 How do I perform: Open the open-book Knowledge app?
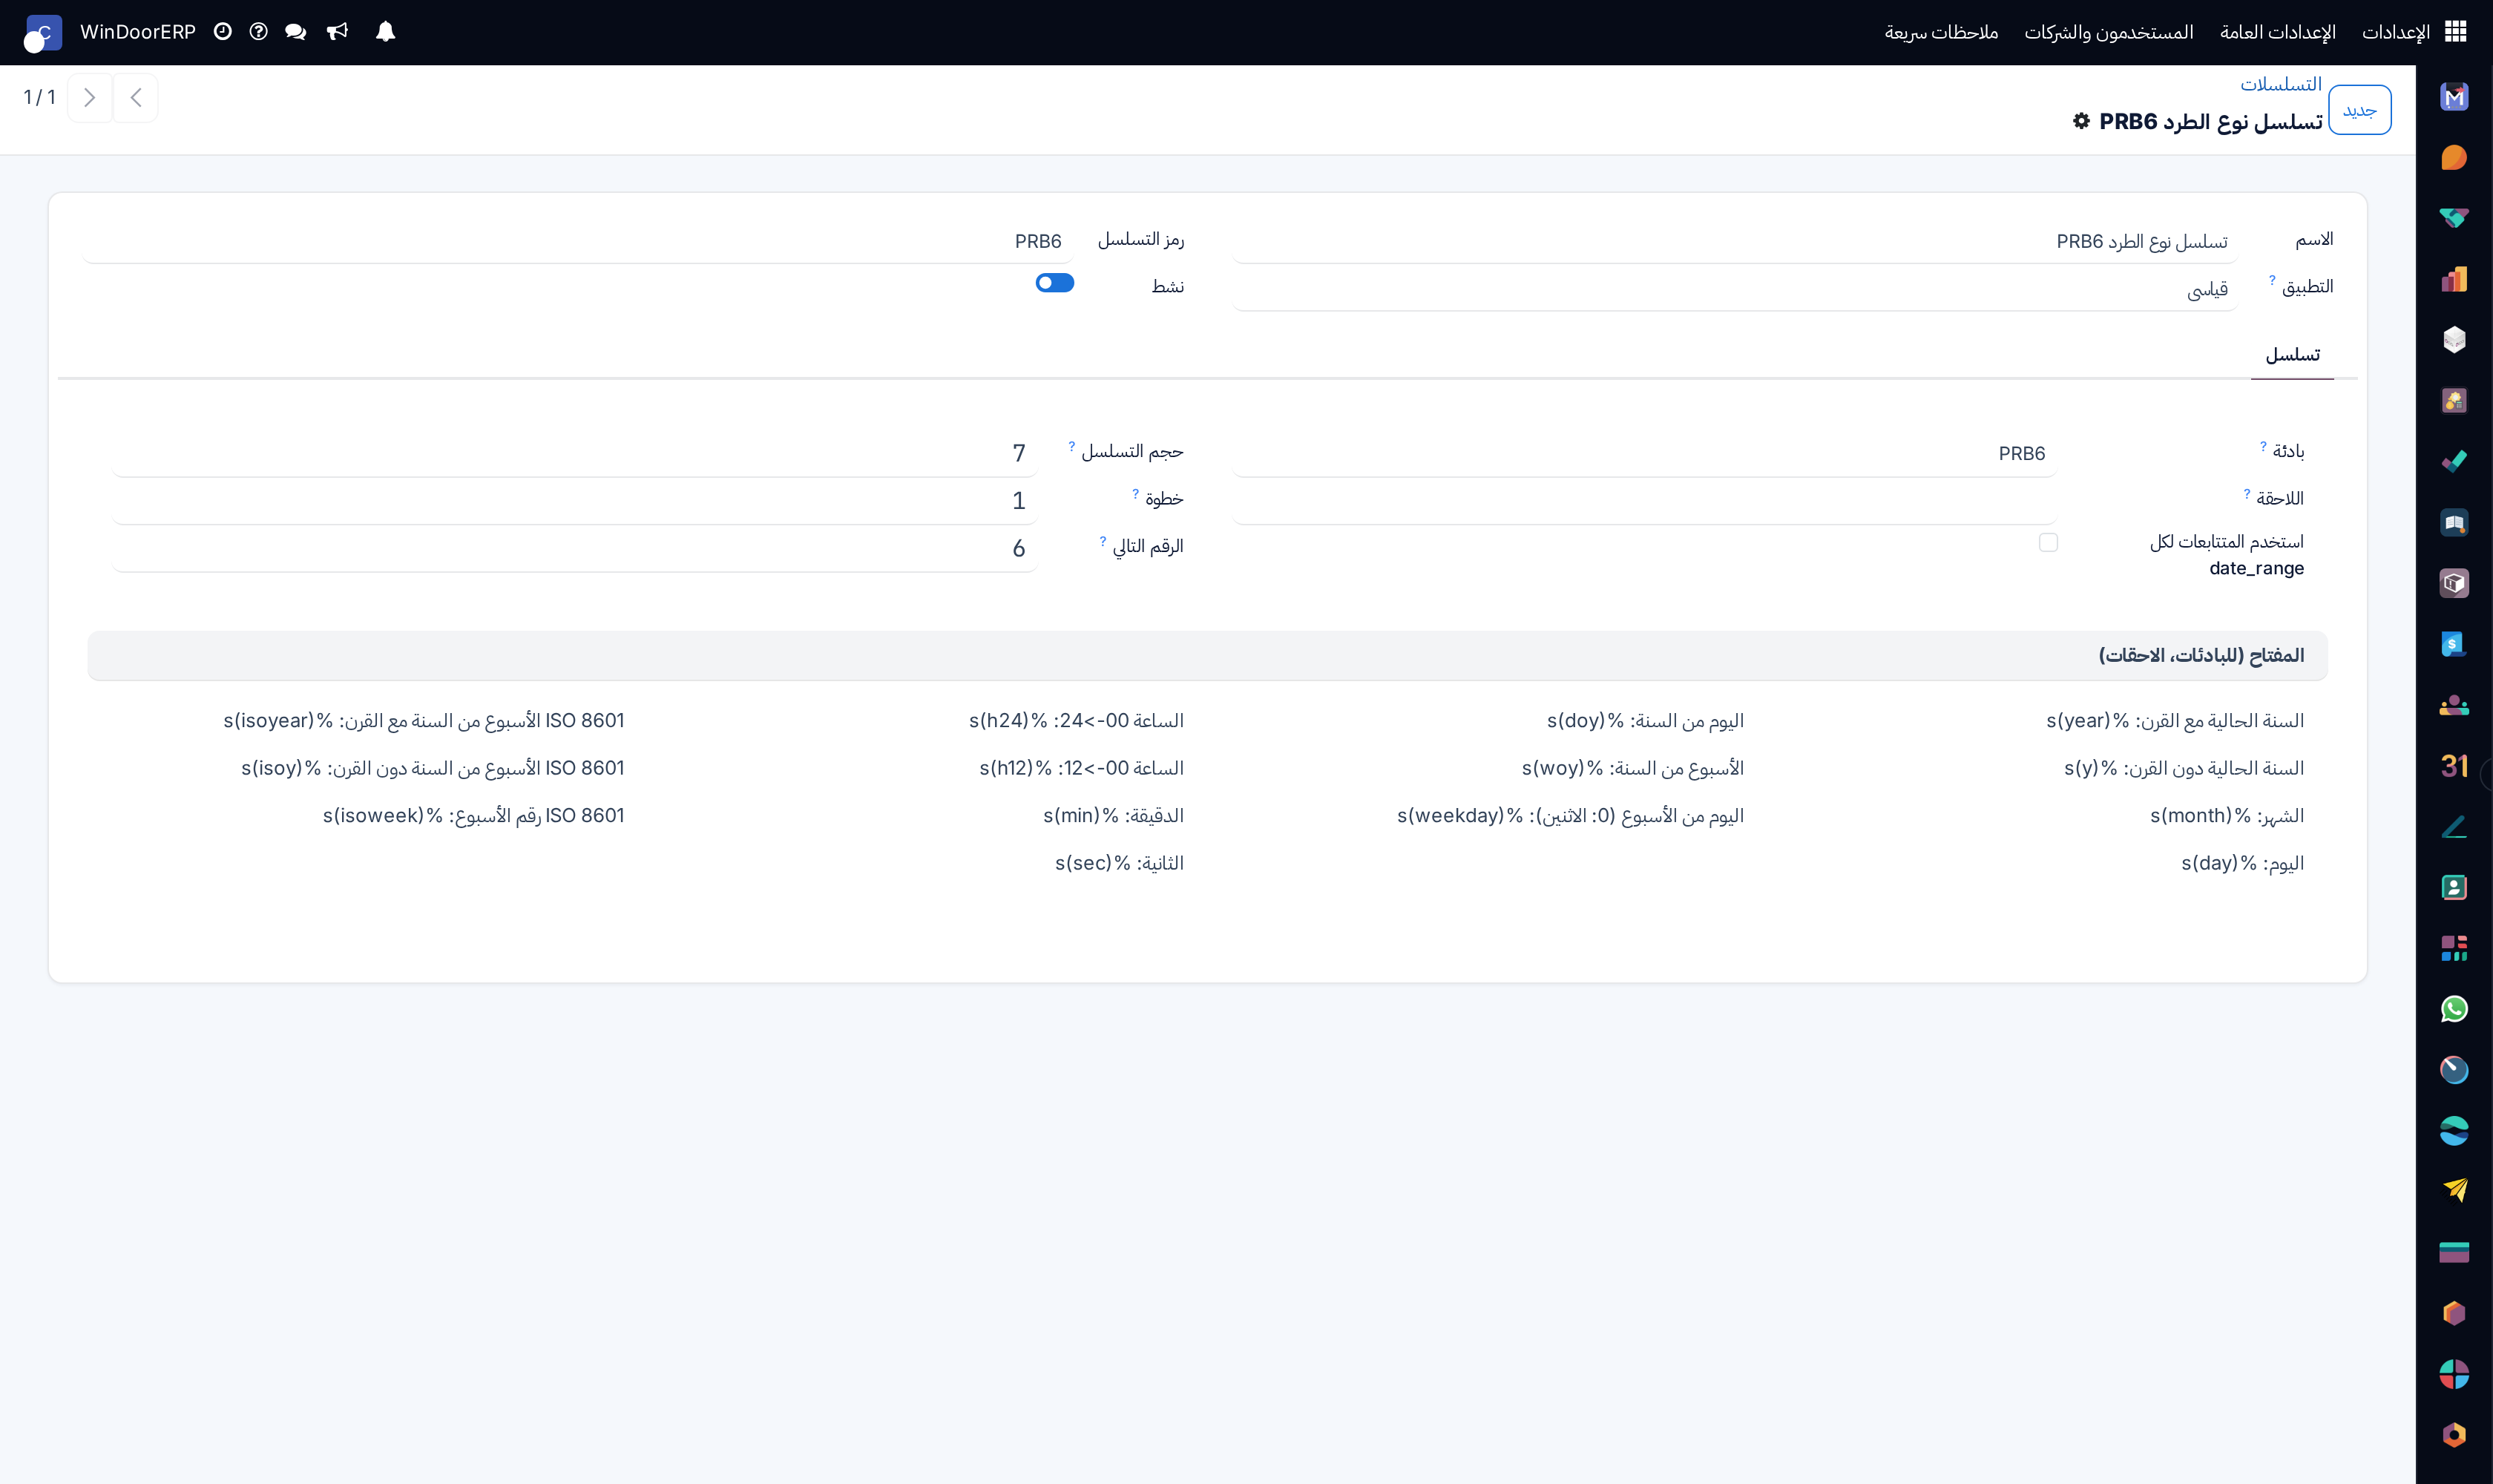tap(2454, 523)
